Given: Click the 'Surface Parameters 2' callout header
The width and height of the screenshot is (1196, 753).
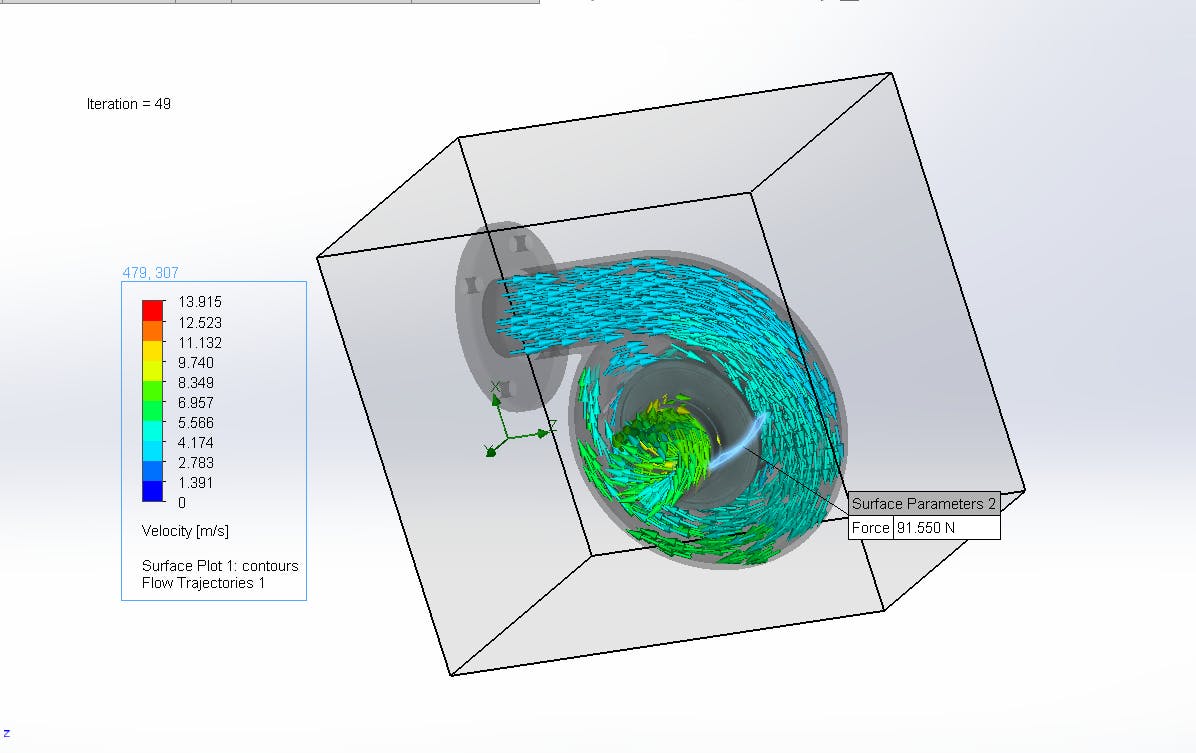Looking at the screenshot, I should pyautogui.click(x=923, y=504).
